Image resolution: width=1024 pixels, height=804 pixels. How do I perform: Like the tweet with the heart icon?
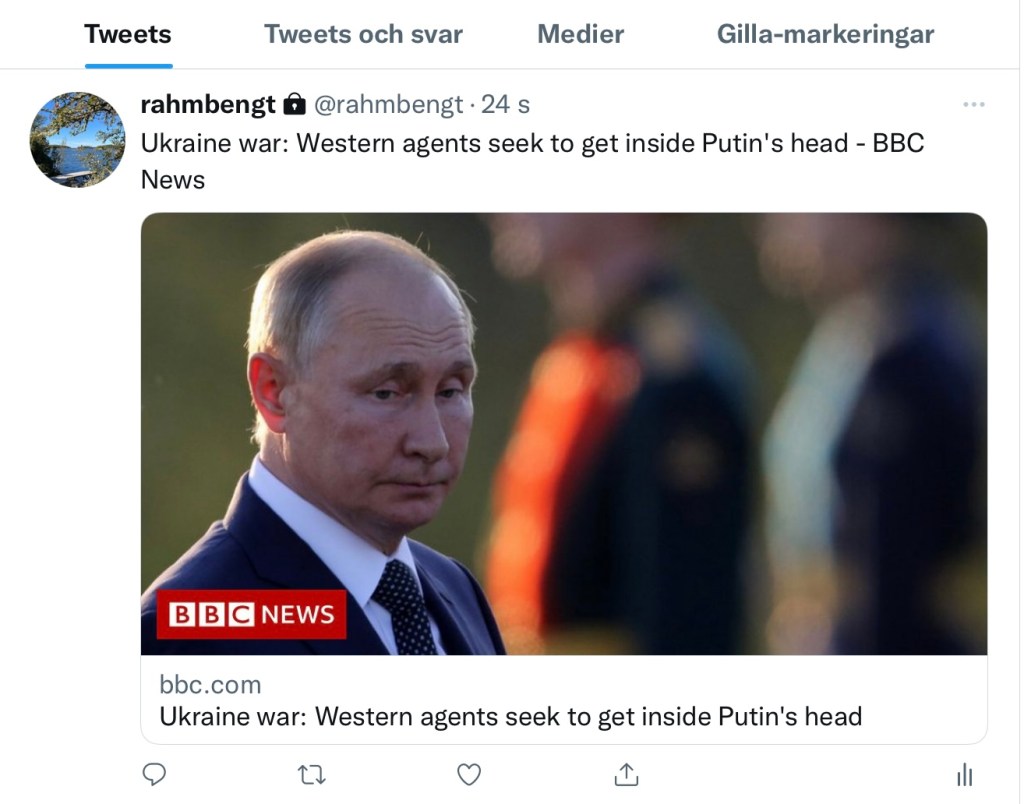(469, 774)
